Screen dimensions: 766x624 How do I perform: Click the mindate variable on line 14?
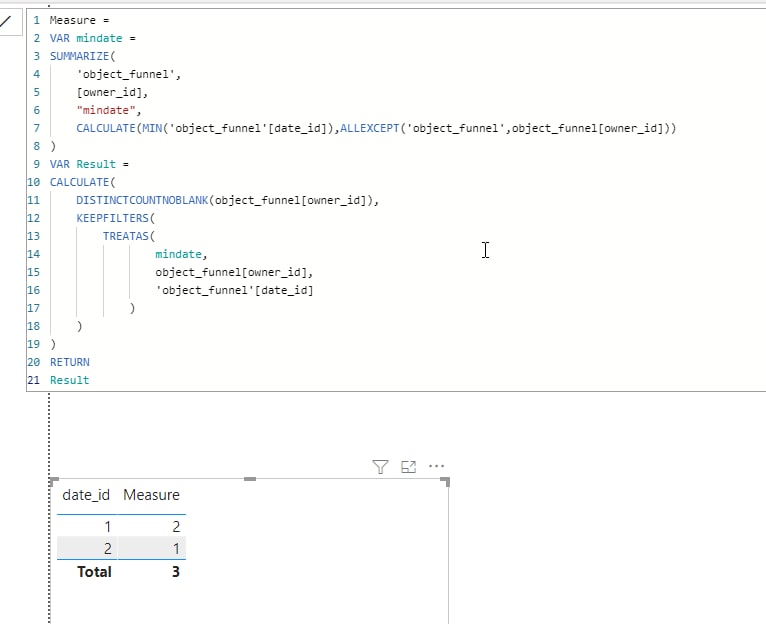coord(178,254)
